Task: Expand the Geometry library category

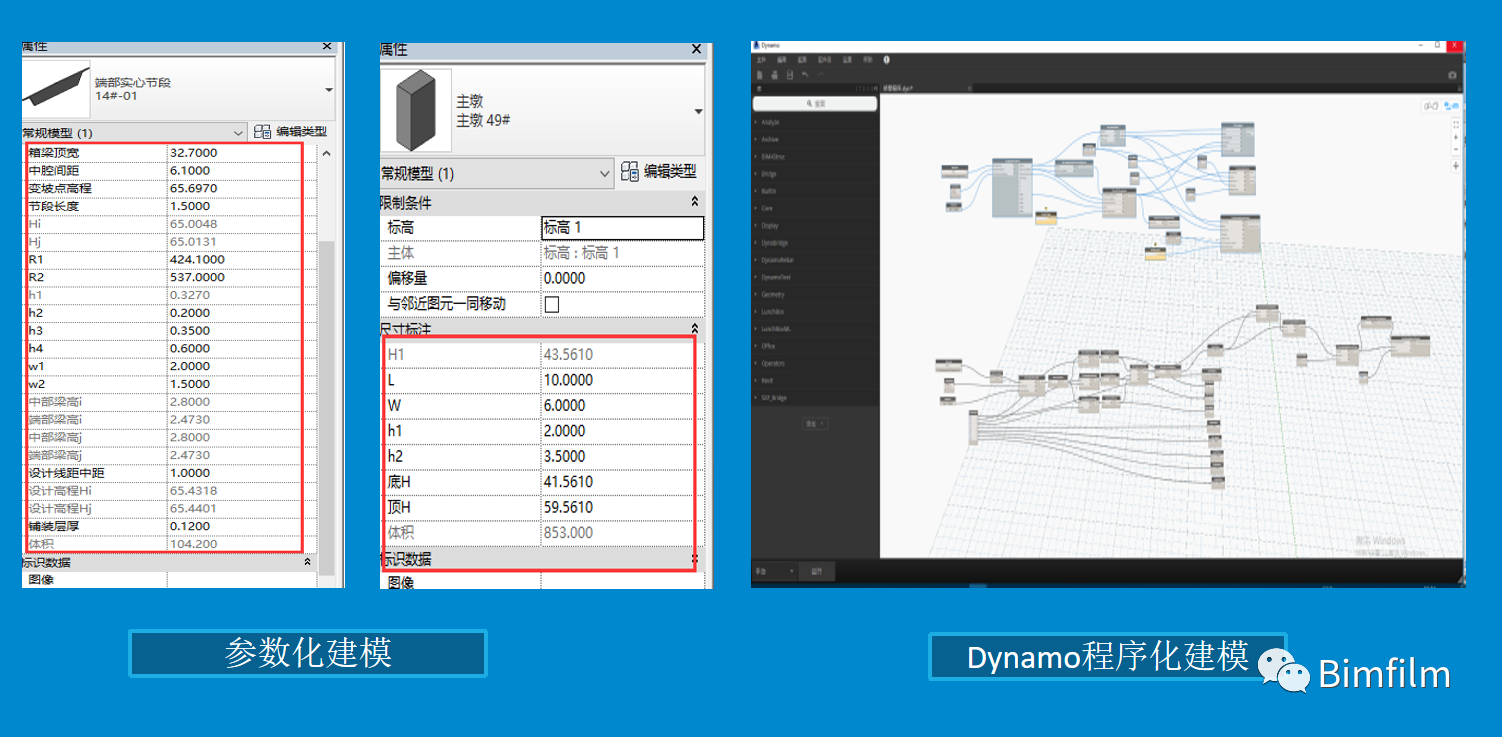Action: click(772, 294)
